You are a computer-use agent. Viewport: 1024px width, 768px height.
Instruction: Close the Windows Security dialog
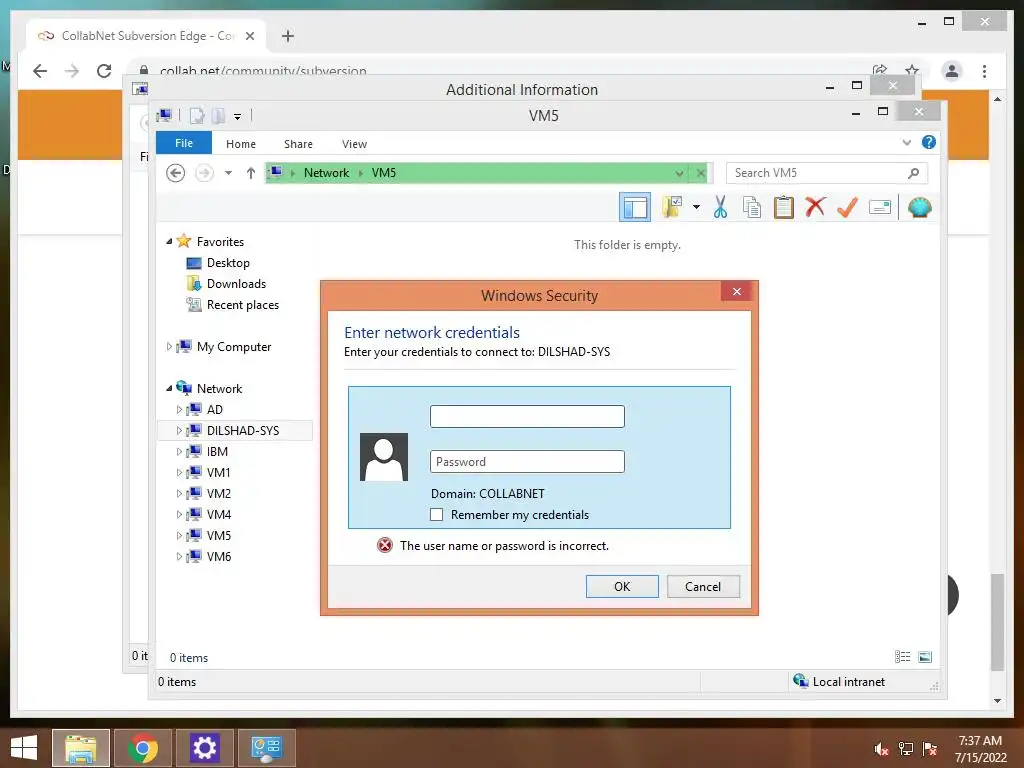tap(737, 291)
